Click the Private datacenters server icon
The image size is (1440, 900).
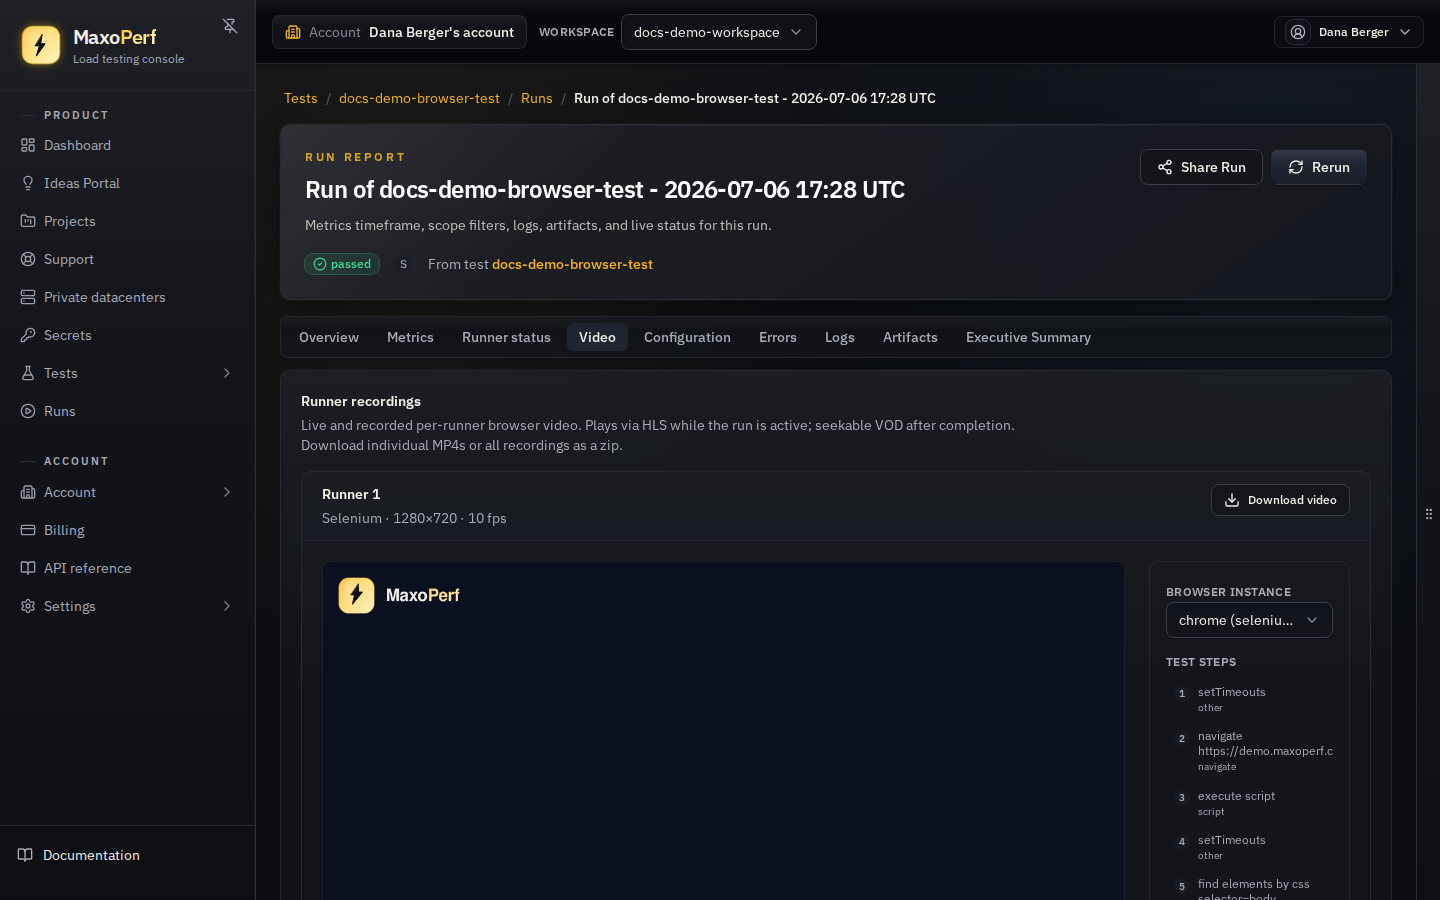coord(28,297)
